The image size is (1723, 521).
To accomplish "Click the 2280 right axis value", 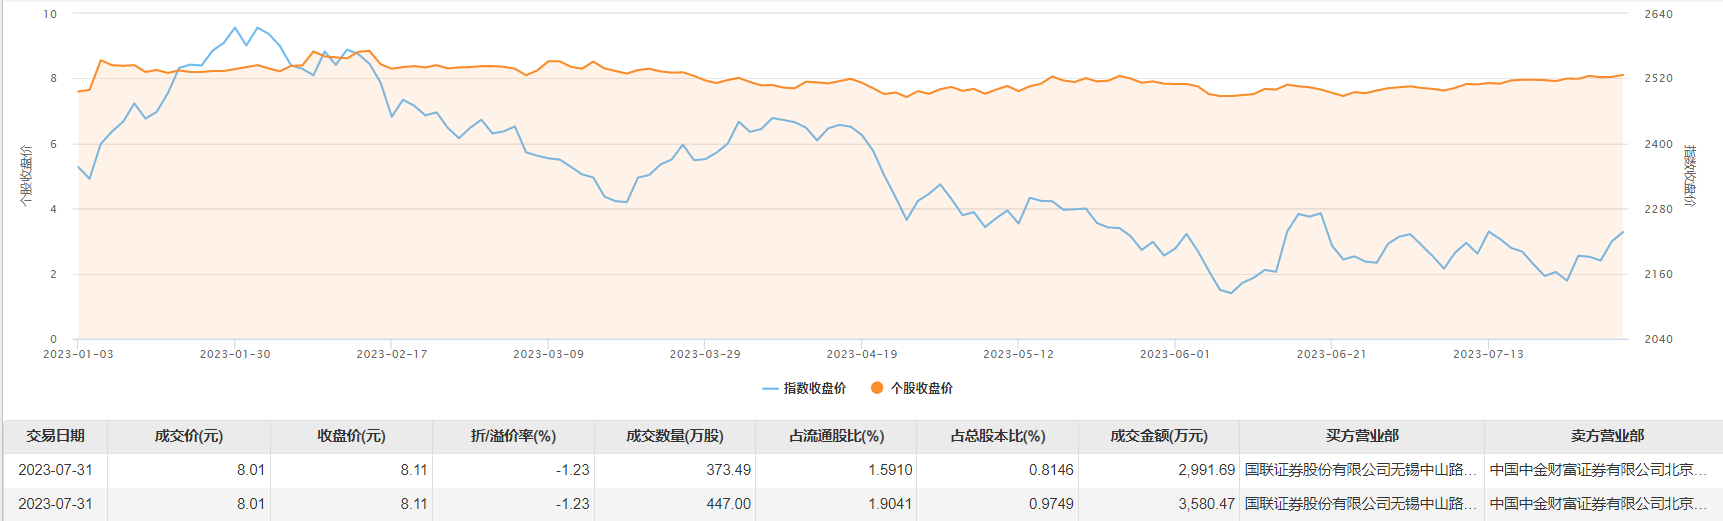I will pyautogui.click(x=1658, y=209).
